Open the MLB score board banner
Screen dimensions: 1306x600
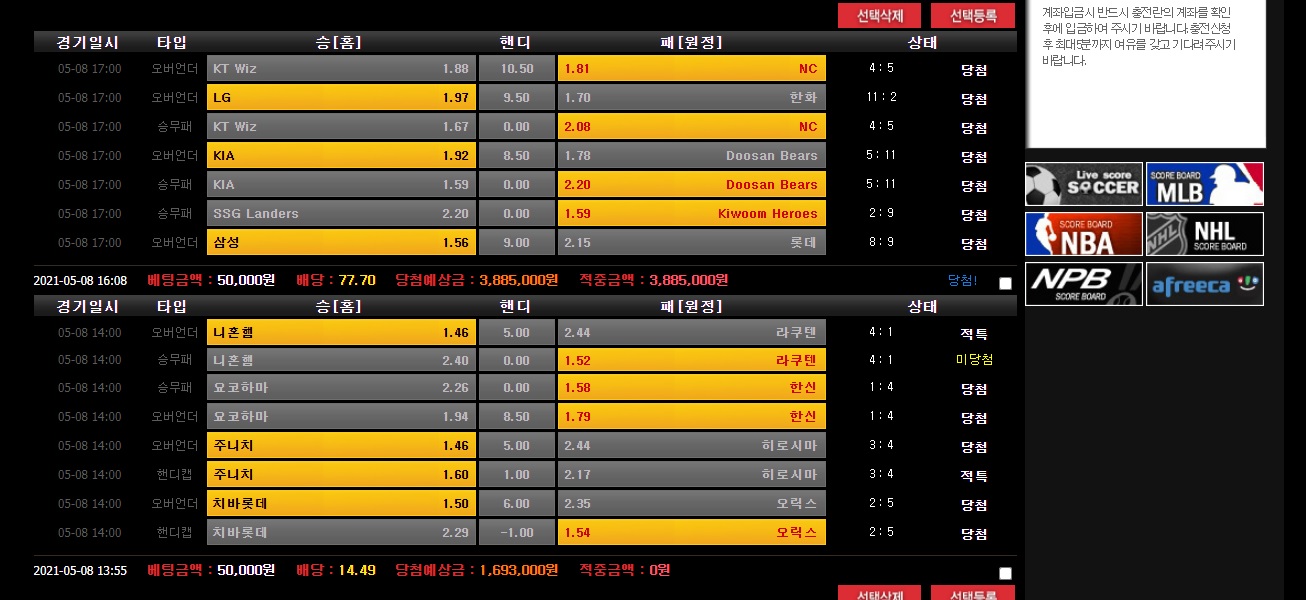pos(1204,184)
